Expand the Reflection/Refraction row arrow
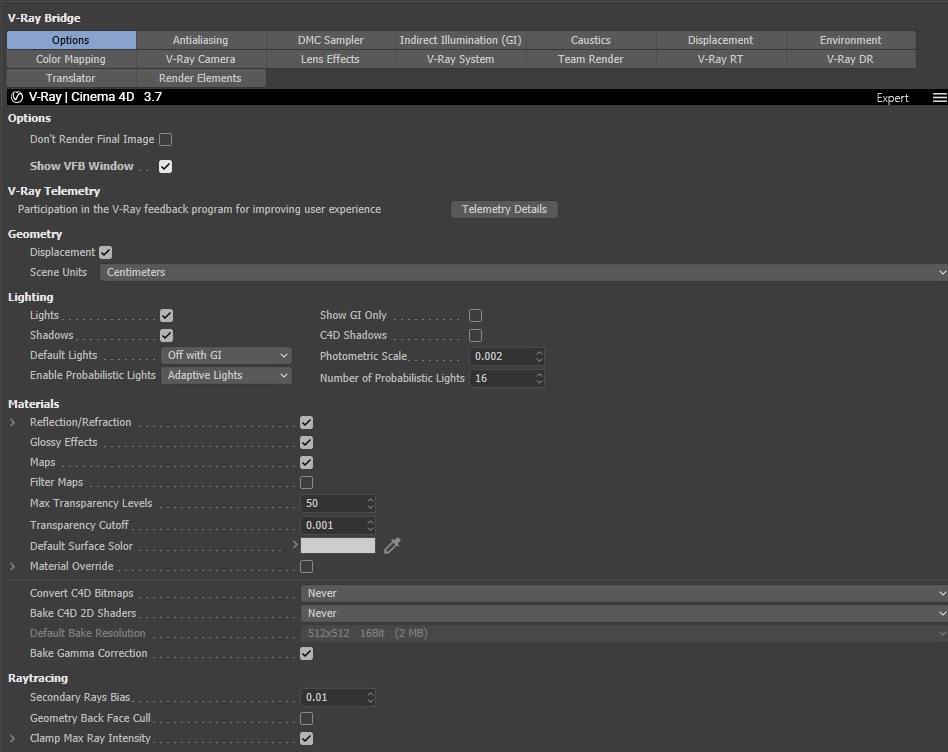This screenshot has height=752, width=948. [13, 423]
